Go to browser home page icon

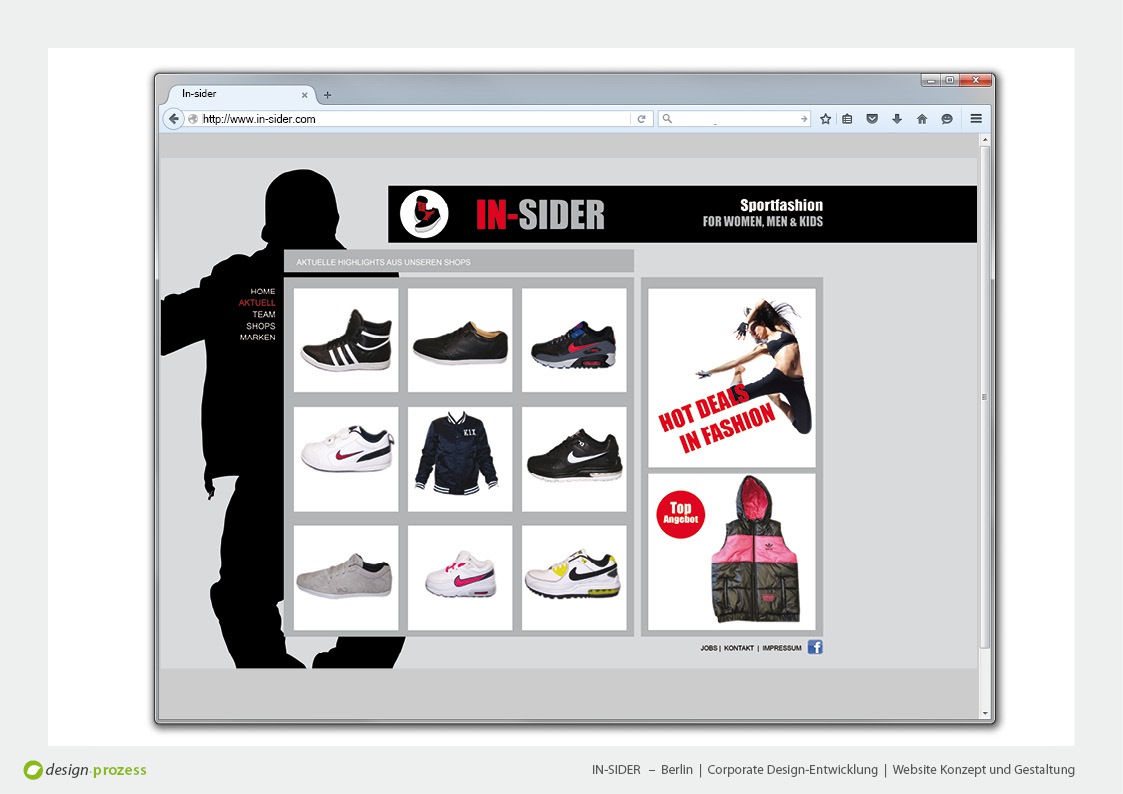coord(921,119)
